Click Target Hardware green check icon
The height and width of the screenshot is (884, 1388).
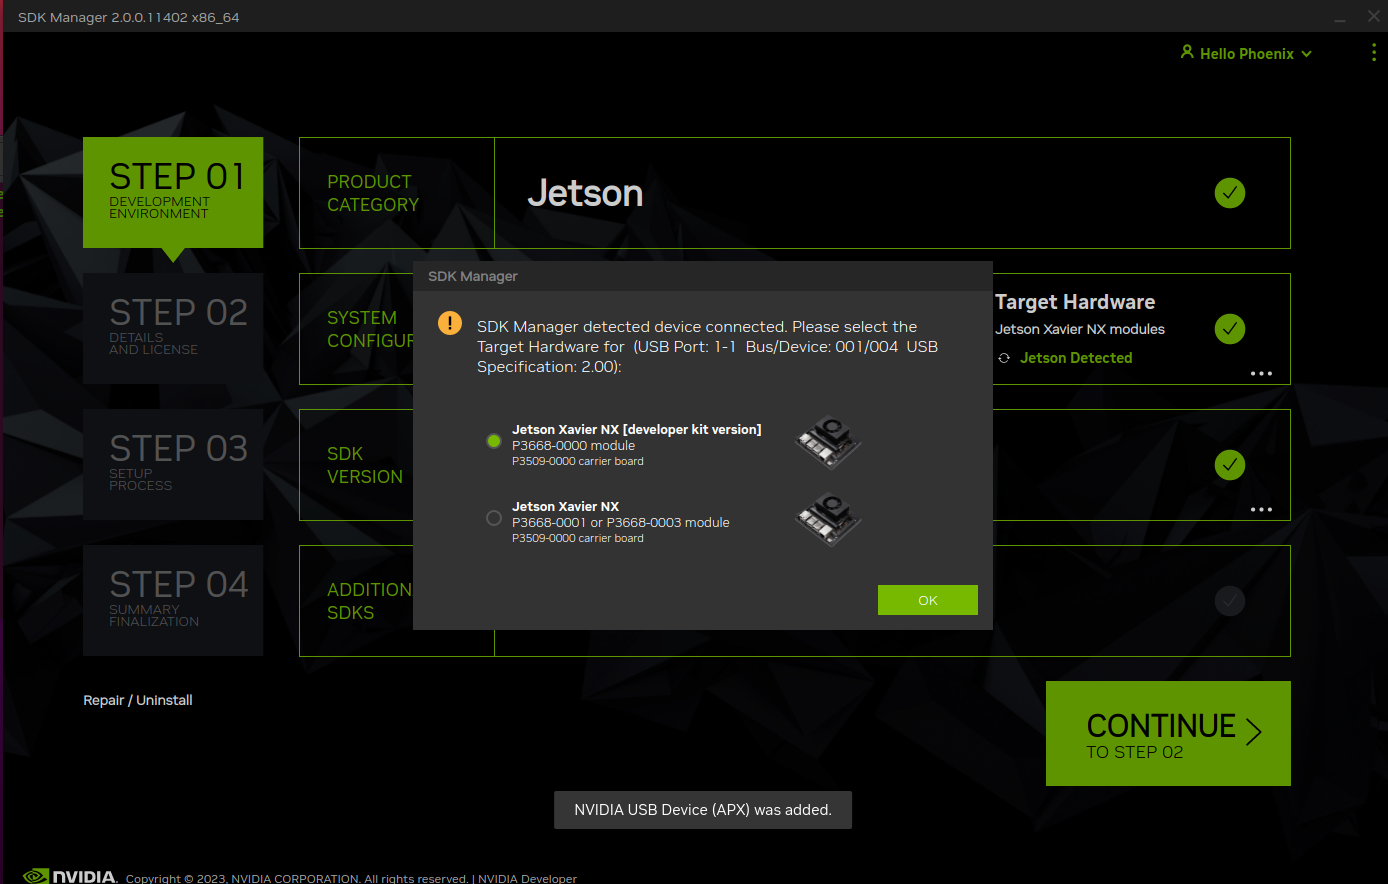click(1230, 329)
